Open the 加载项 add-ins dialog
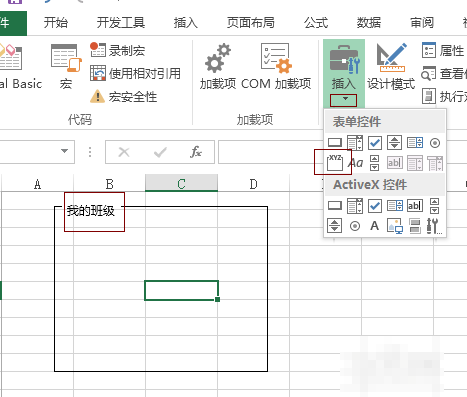This screenshot has height=397, width=467. (218, 67)
